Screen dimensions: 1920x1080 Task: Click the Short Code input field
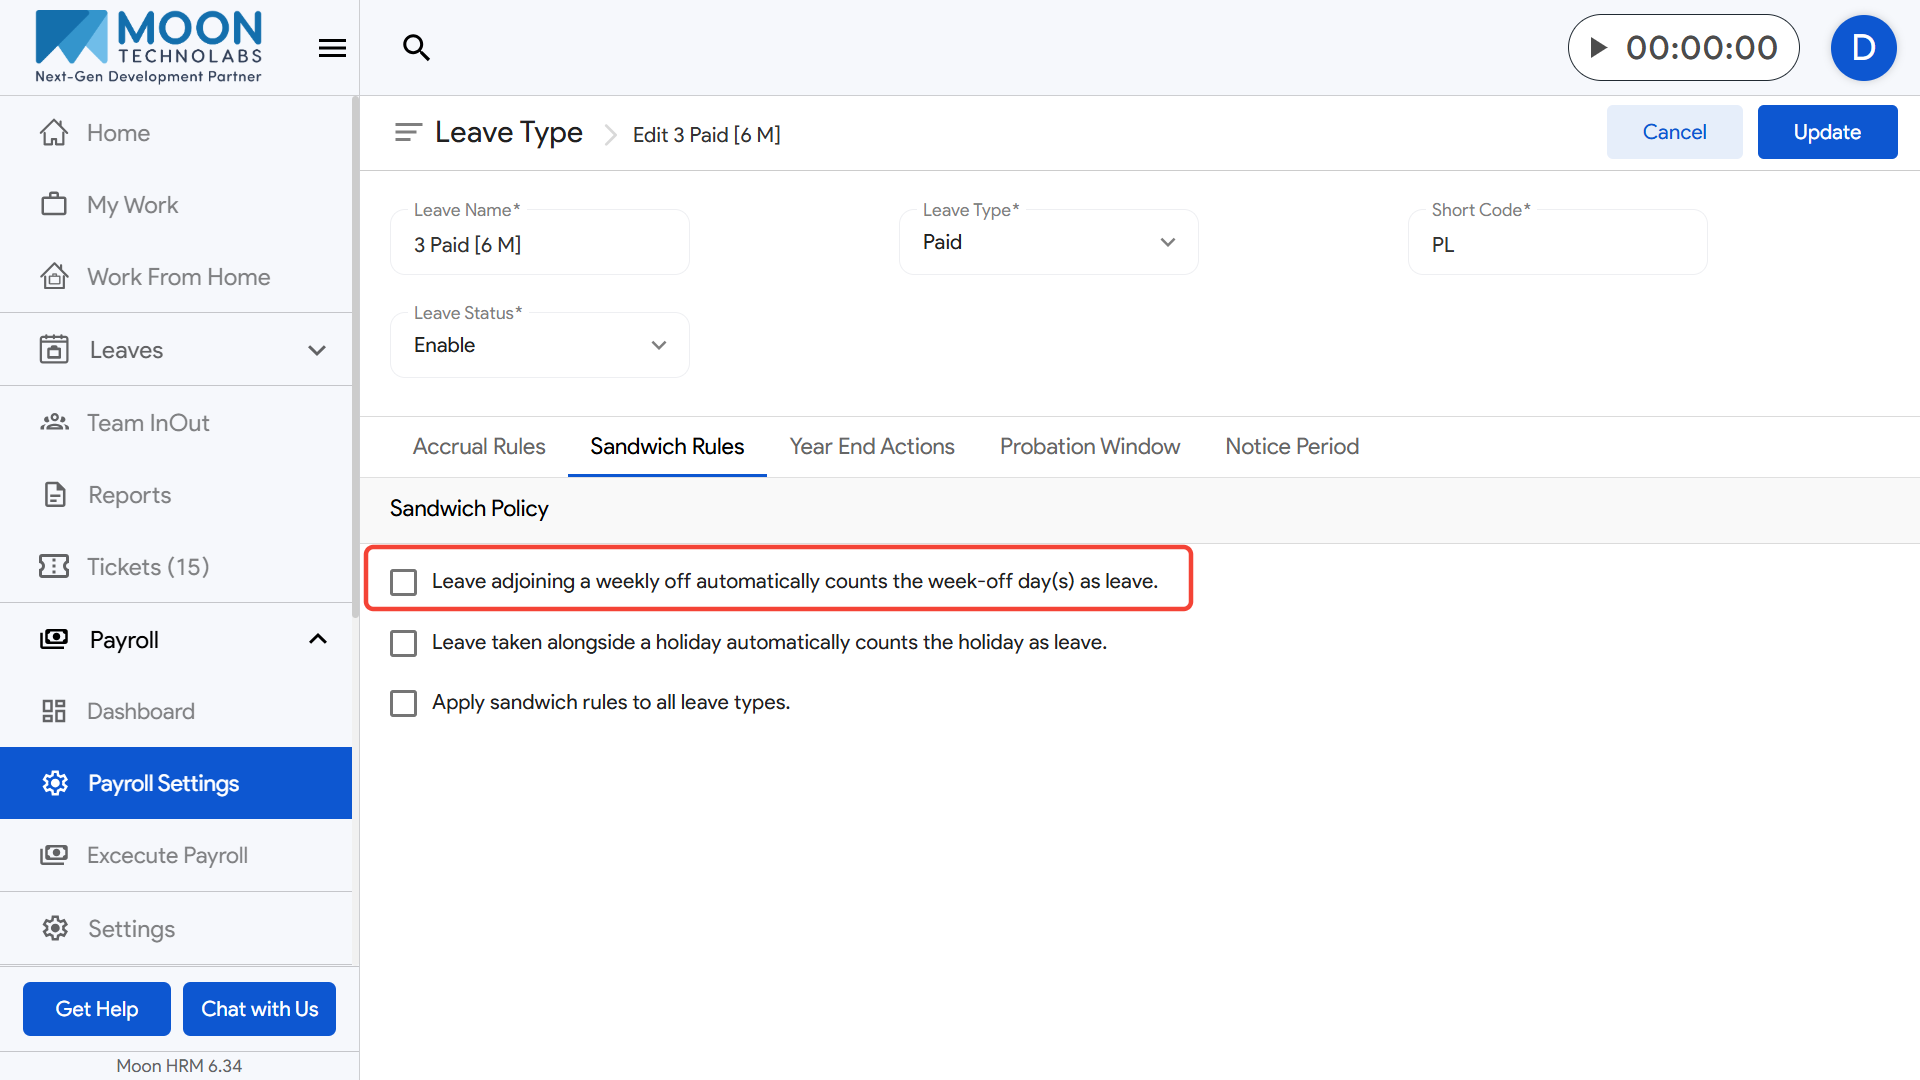pos(1556,245)
